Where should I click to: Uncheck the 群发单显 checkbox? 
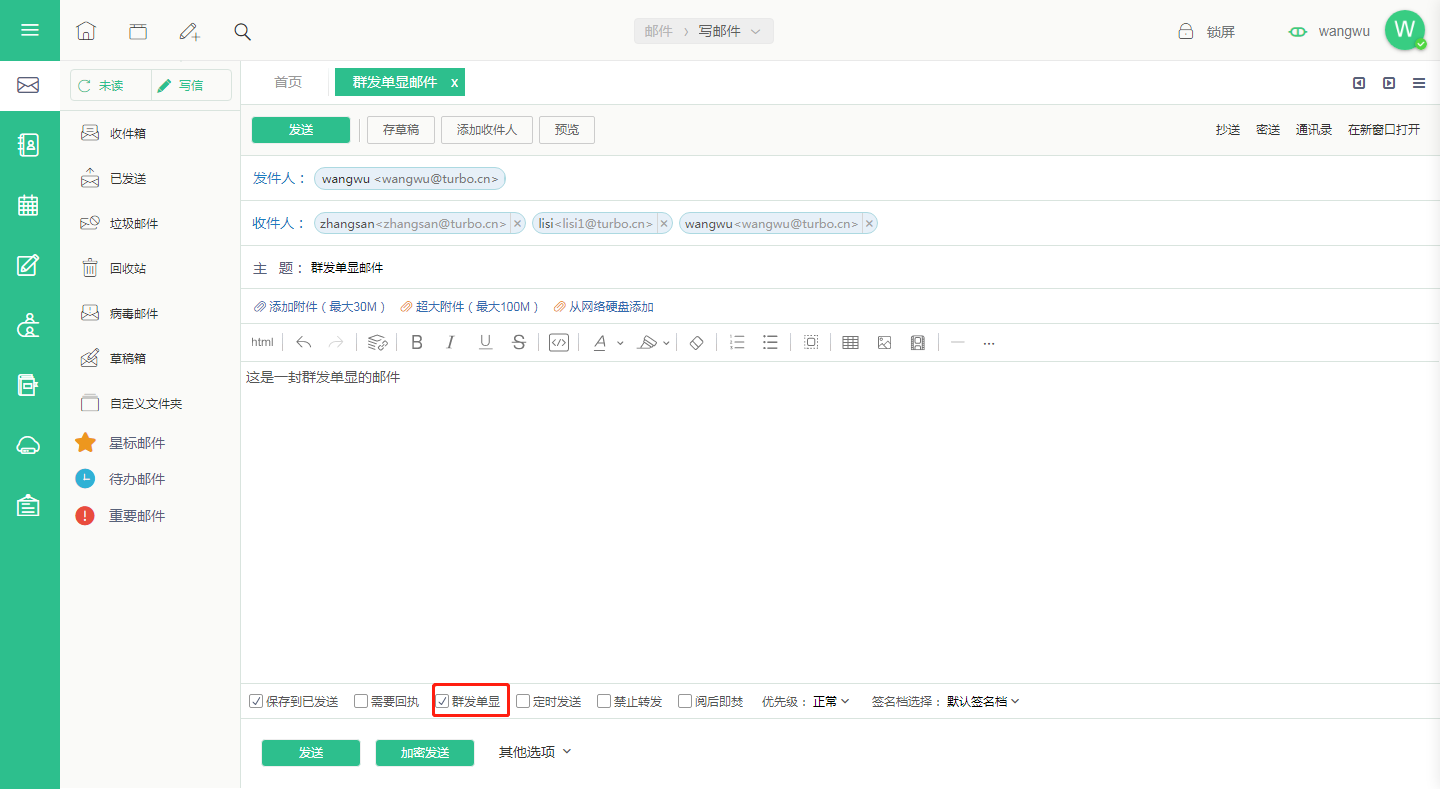pos(442,701)
